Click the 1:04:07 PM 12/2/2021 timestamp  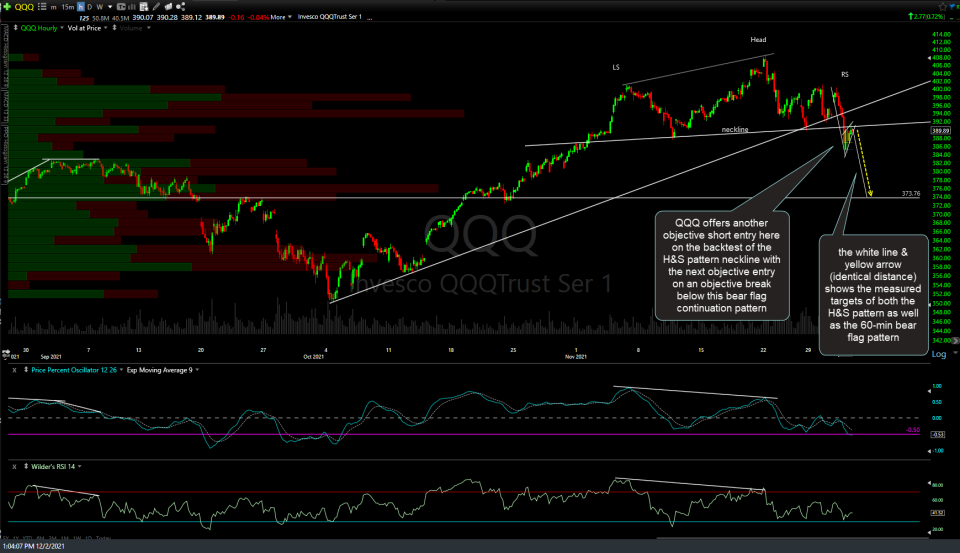34,546
